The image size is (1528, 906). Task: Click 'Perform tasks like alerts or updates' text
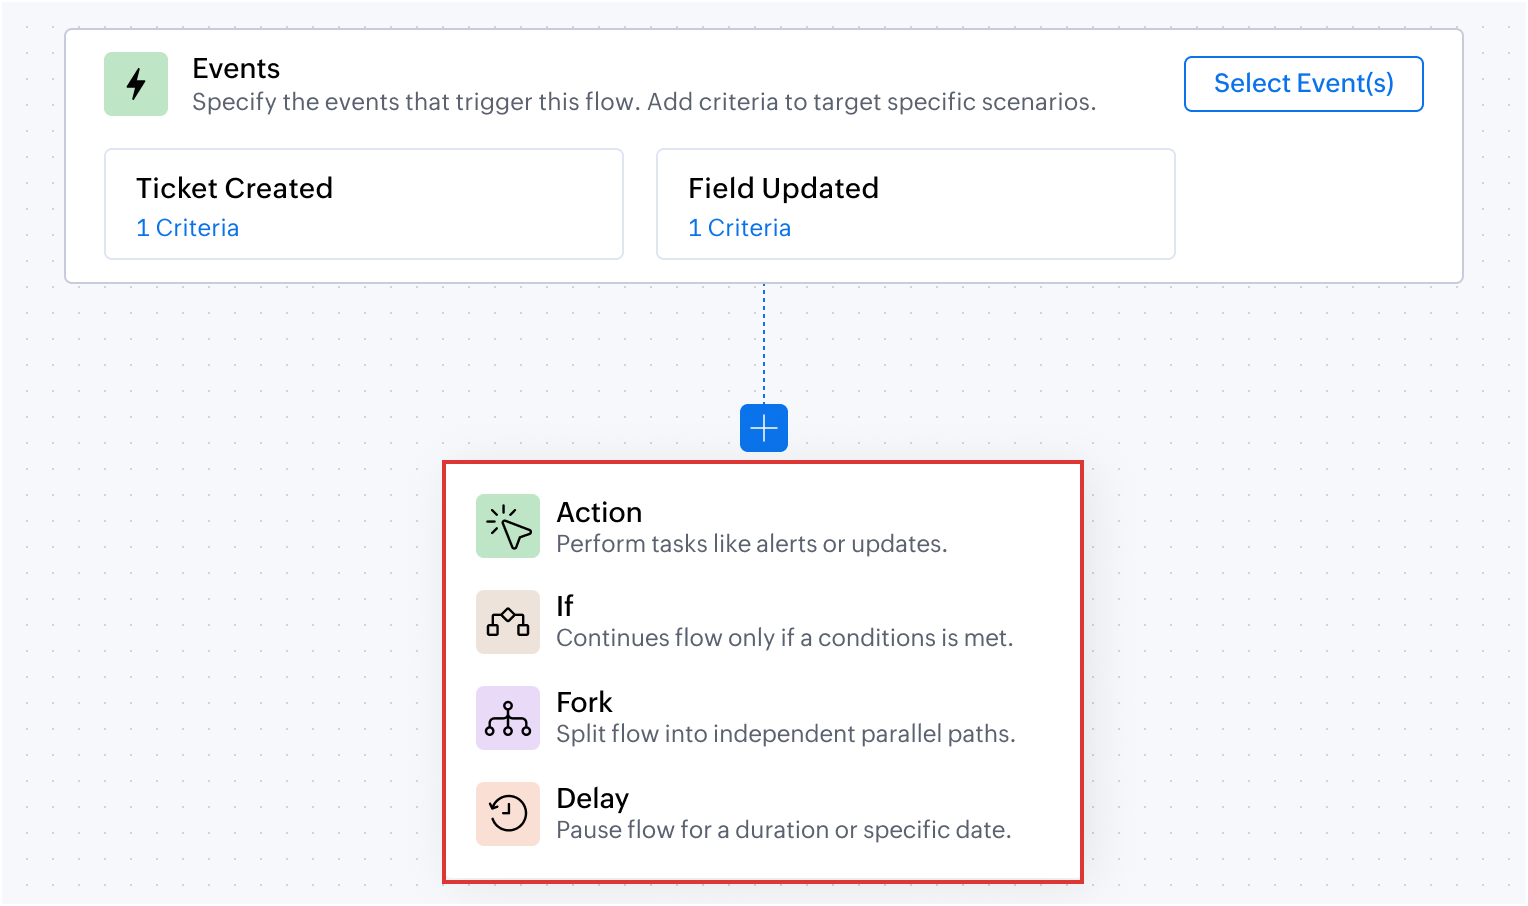751,544
